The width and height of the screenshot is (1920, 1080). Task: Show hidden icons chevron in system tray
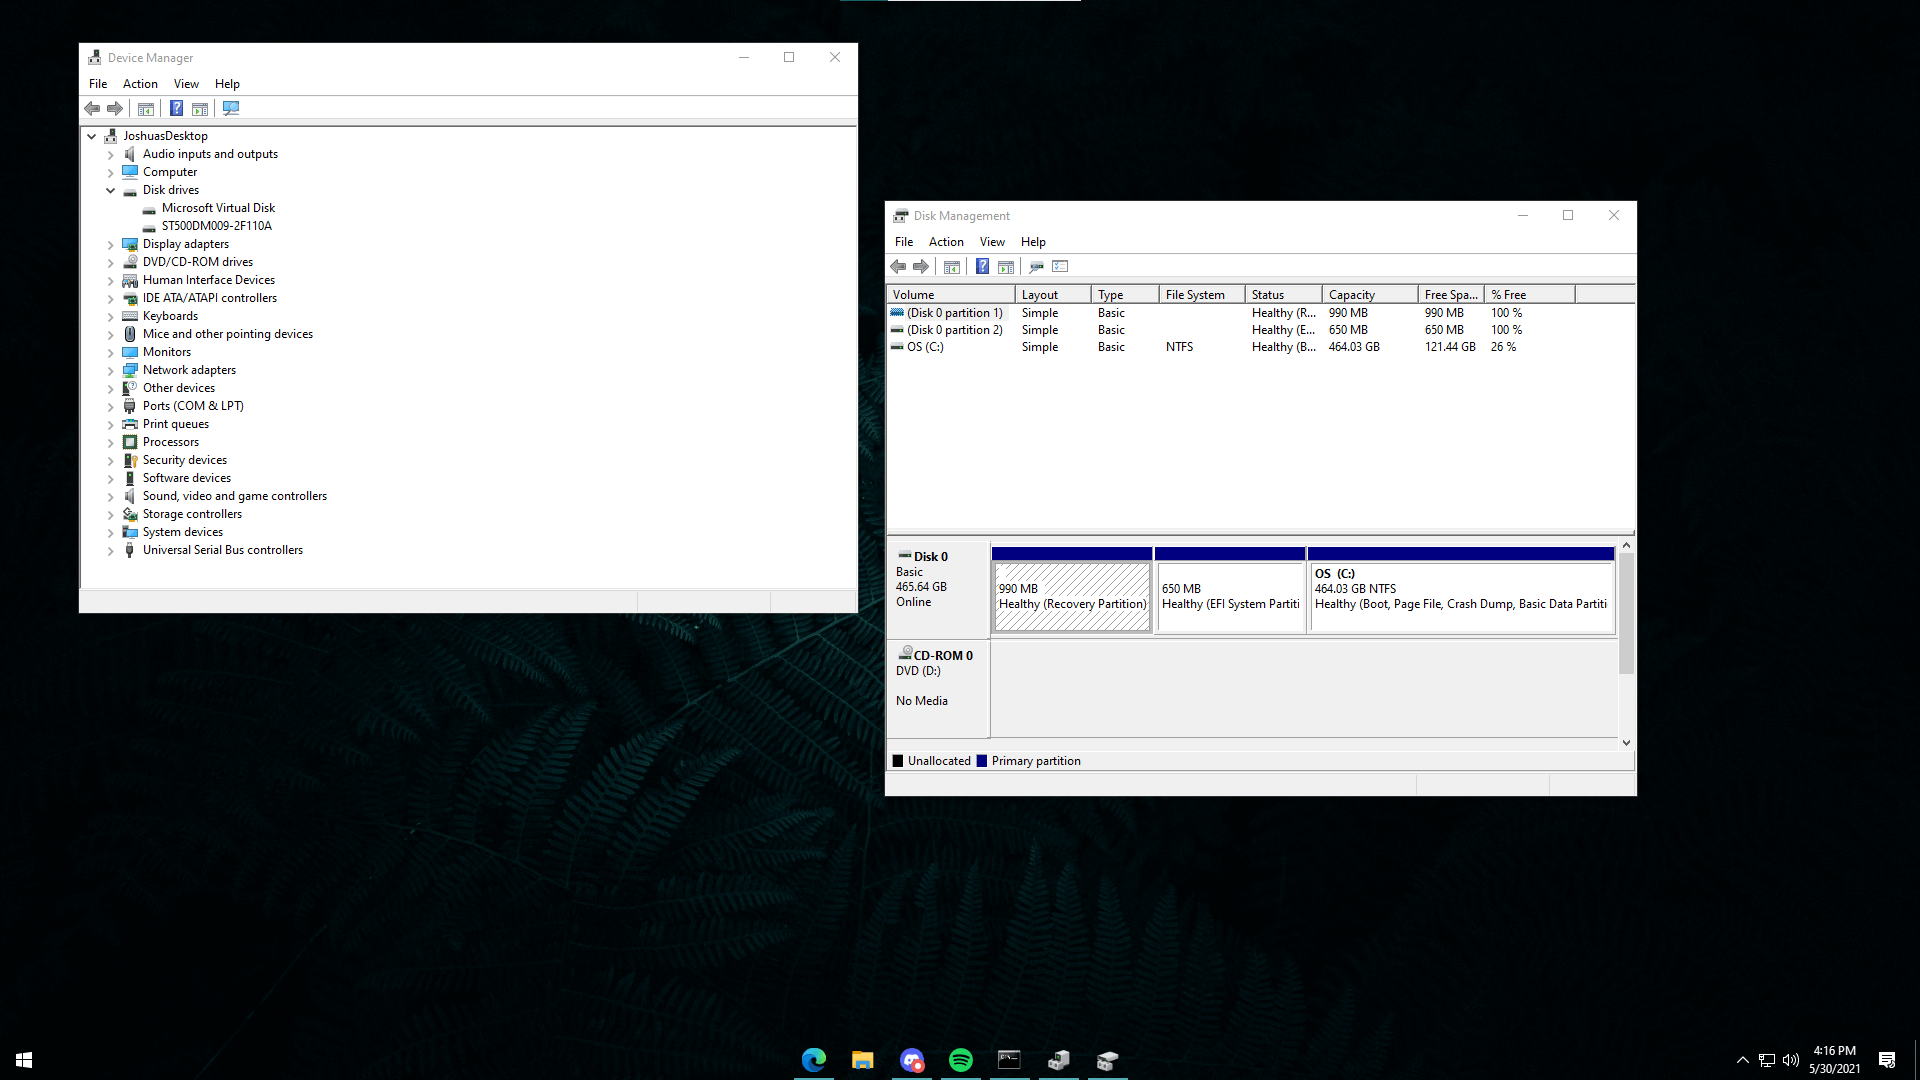pyautogui.click(x=1743, y=1060)
